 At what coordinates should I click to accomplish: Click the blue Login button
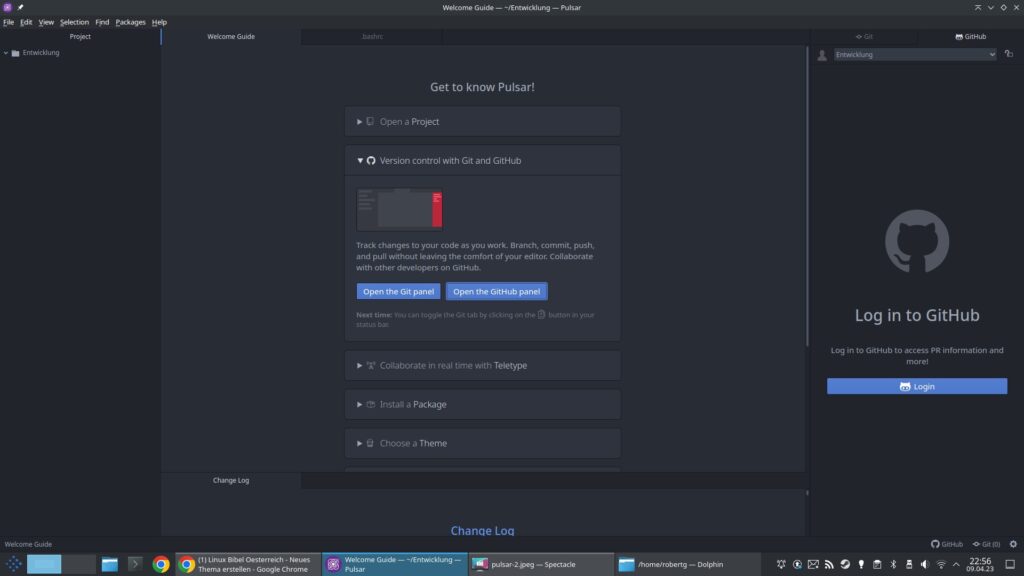click(x=917, y=387)
